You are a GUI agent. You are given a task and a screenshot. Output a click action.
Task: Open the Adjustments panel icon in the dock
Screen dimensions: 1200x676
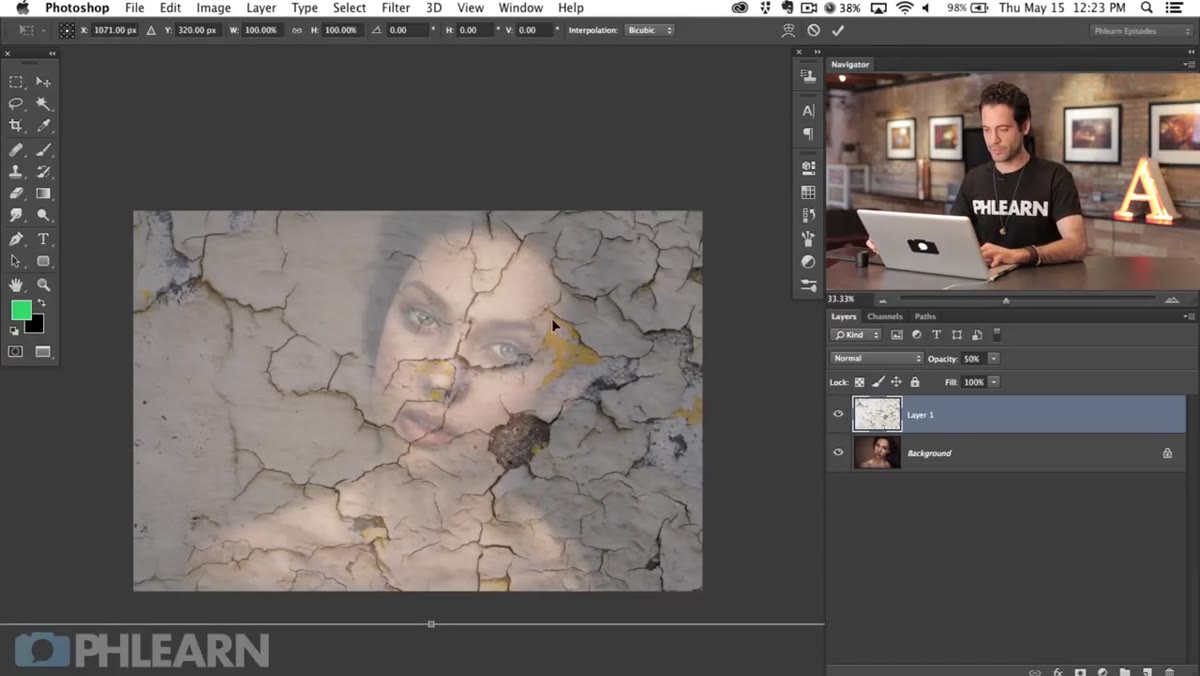(x=808, y=262)
